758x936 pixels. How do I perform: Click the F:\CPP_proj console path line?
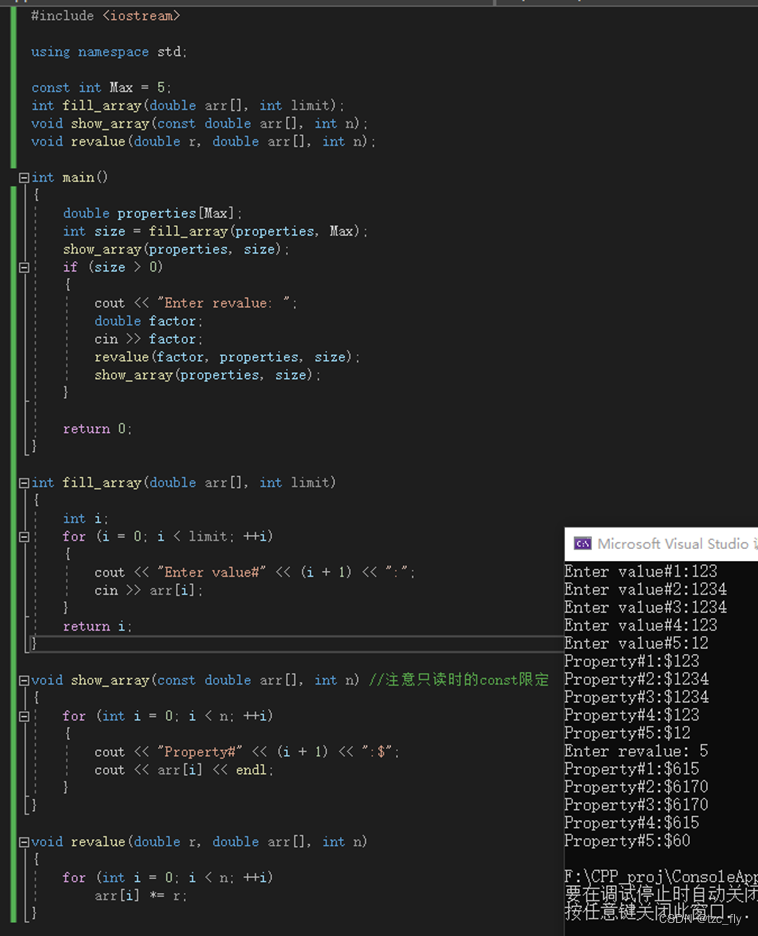[x=661, y=877]
